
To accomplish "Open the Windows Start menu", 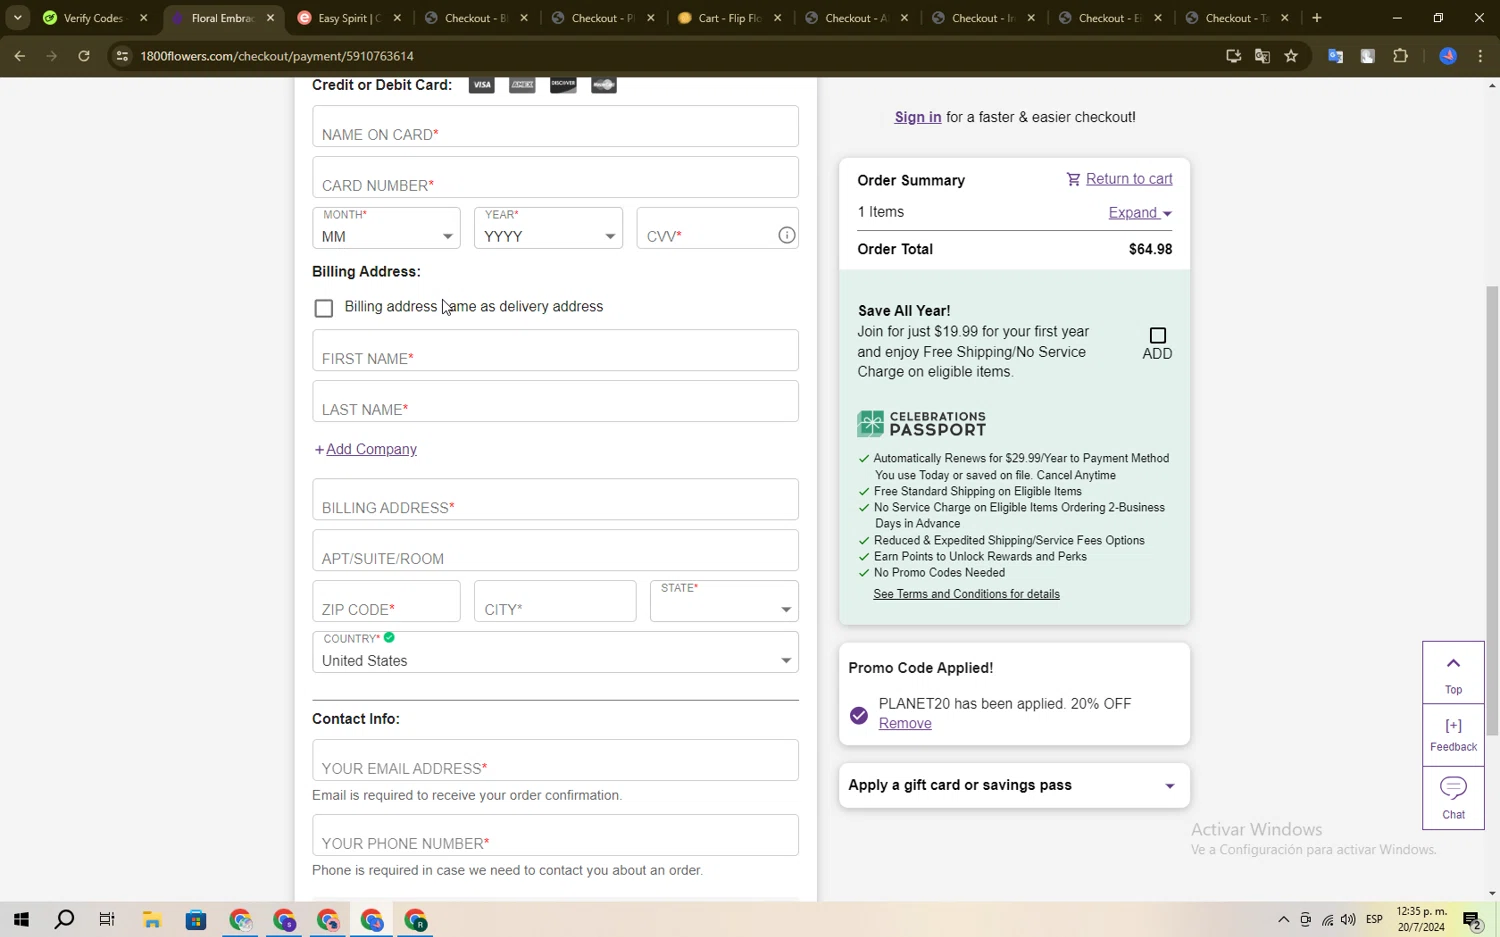I will coord(21,920).
